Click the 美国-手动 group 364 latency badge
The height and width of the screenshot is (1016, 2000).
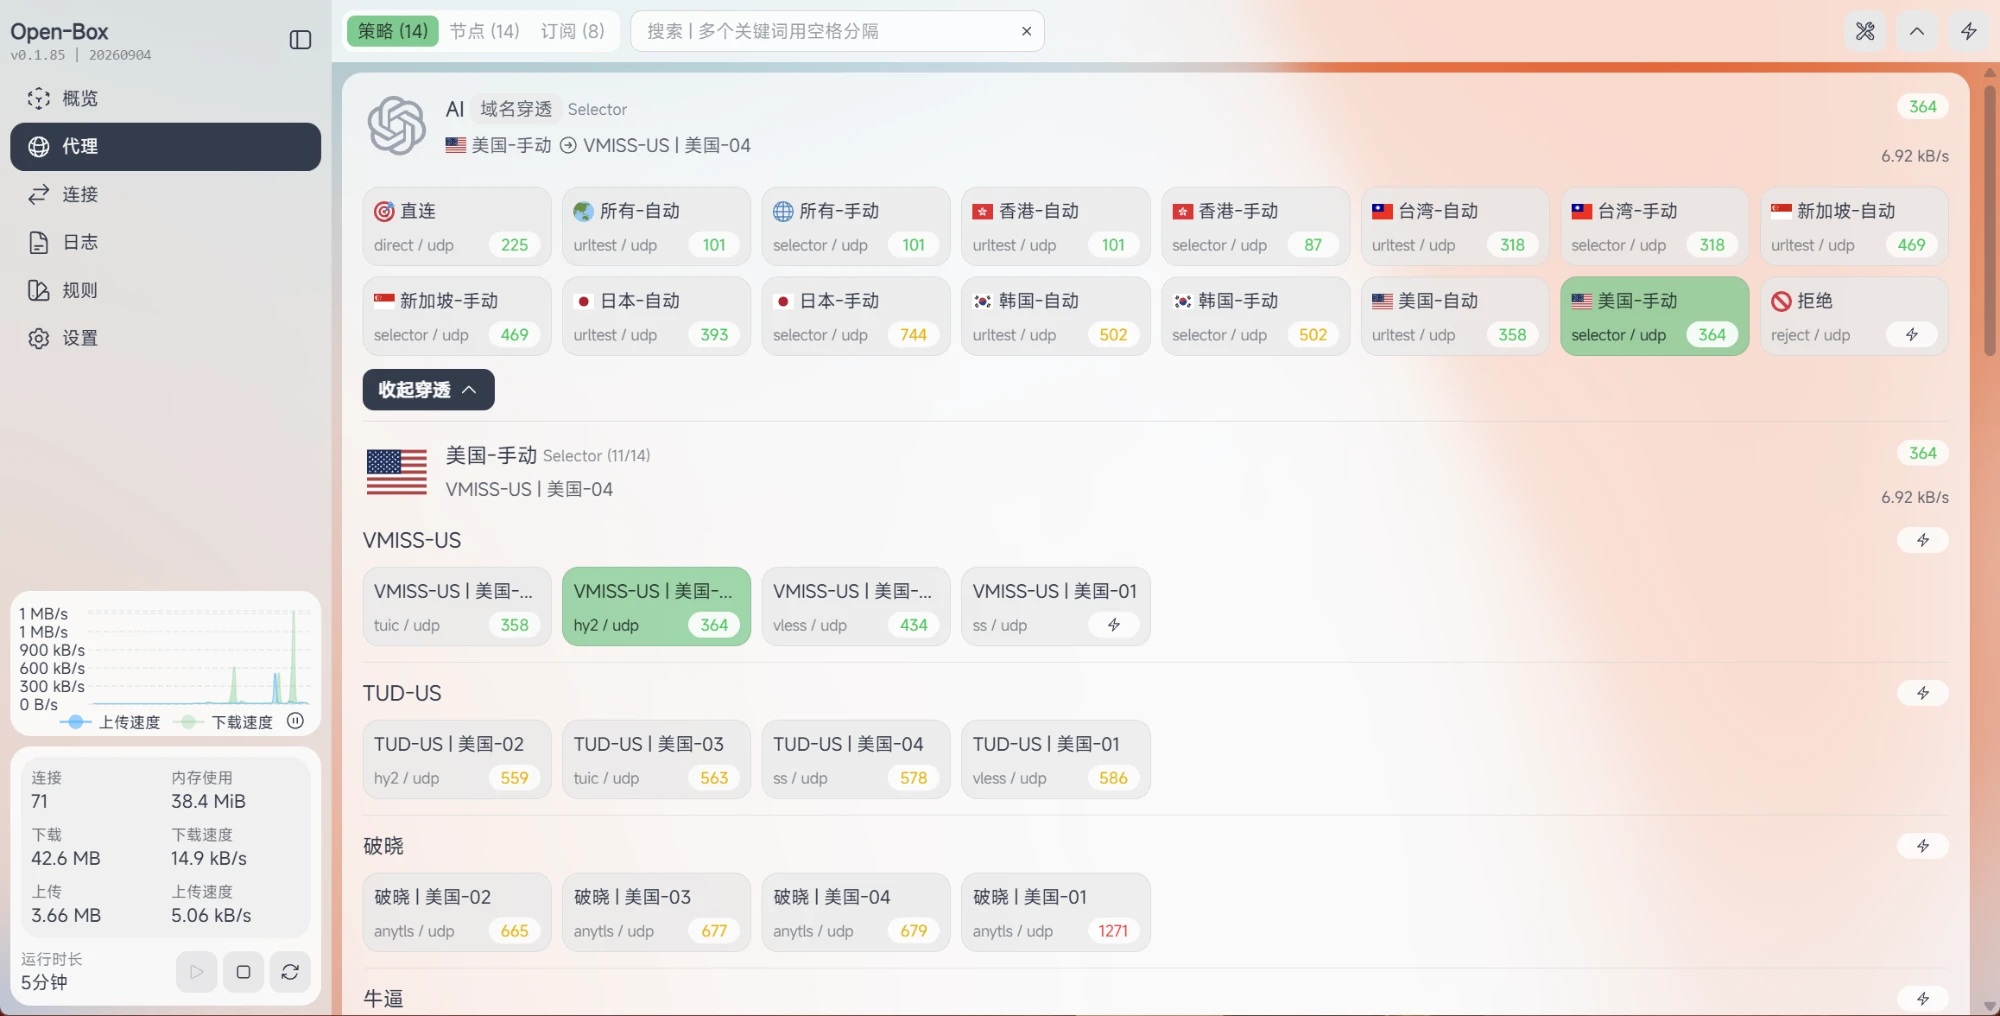(x=1923, y=454)
